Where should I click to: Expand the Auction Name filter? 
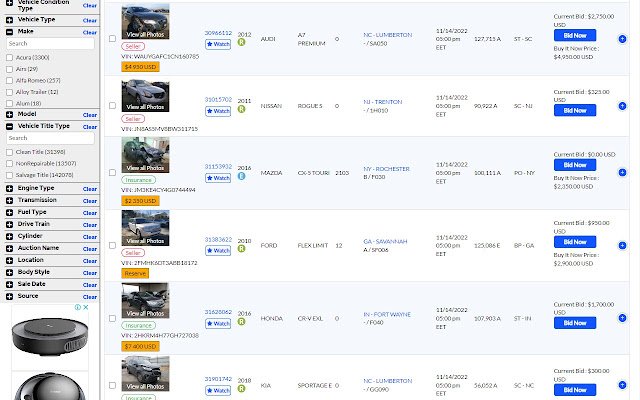click(x=9, y=249)
